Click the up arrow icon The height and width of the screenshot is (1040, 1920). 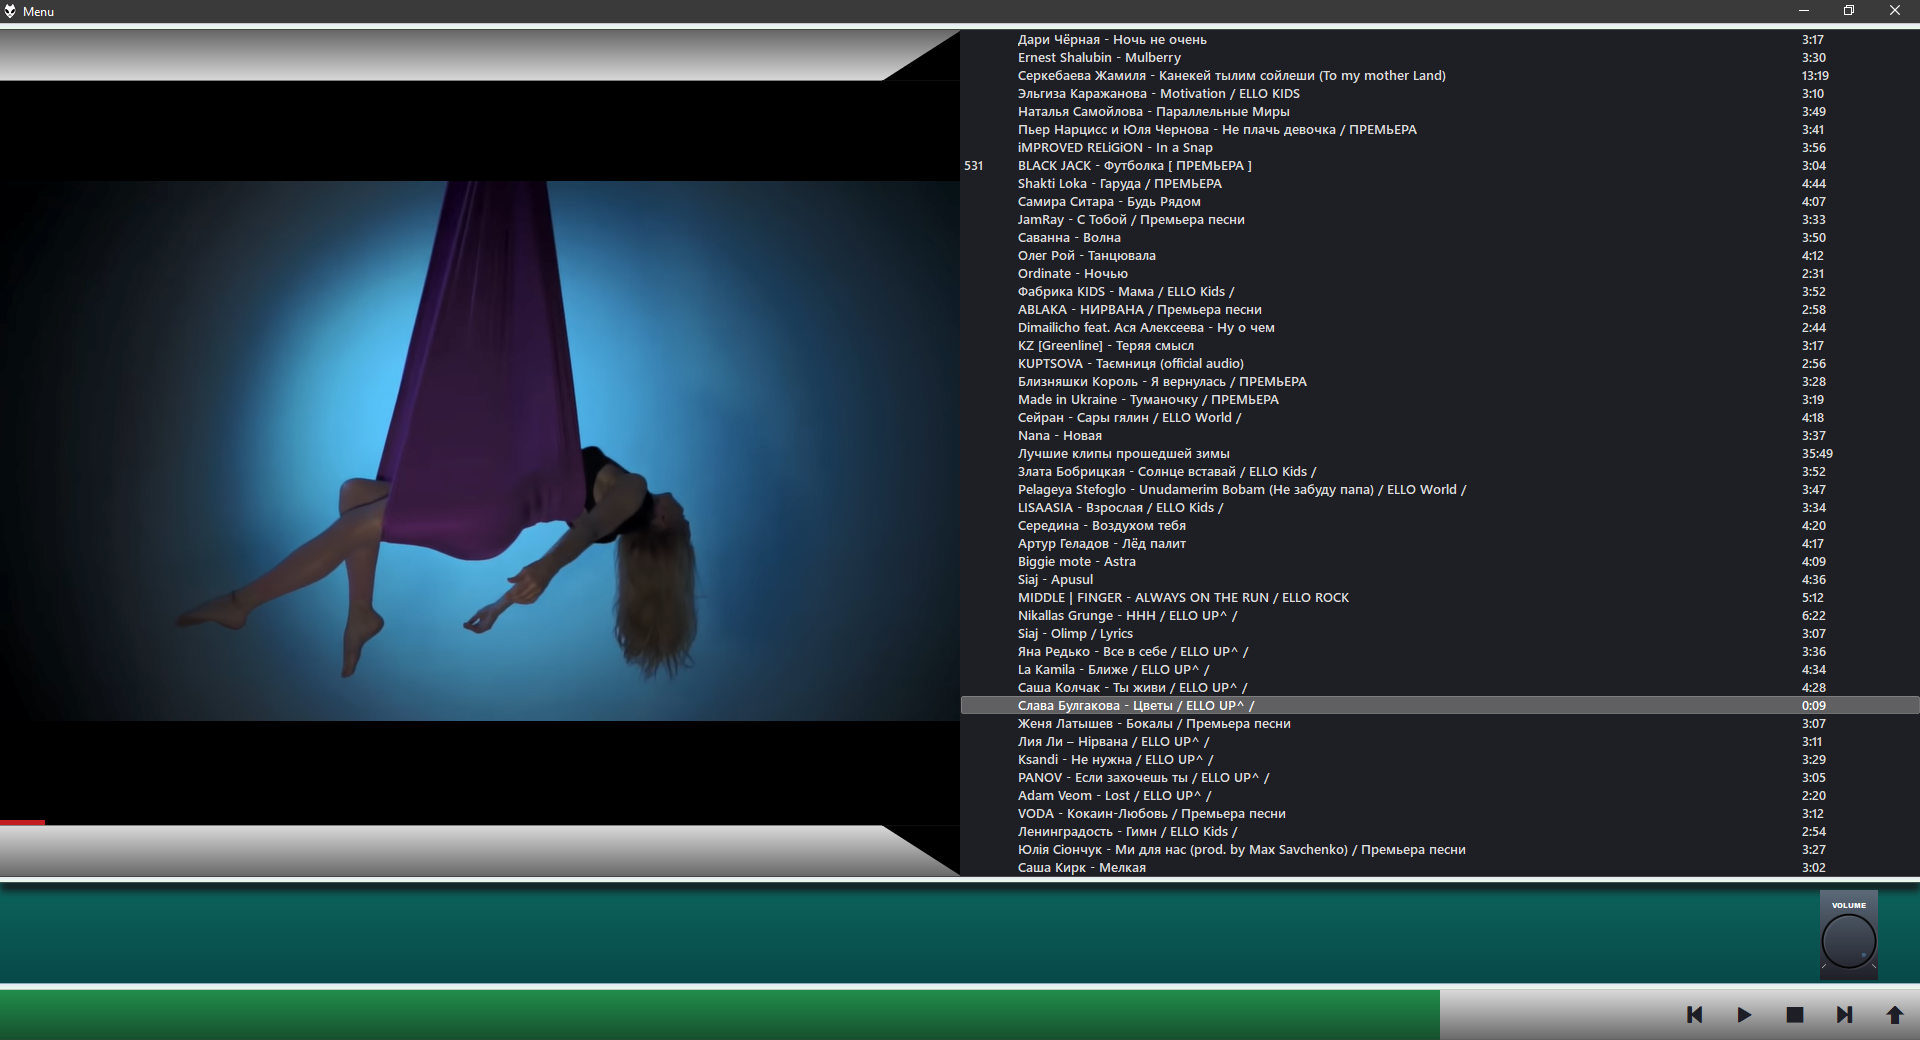[1894, 1014]
